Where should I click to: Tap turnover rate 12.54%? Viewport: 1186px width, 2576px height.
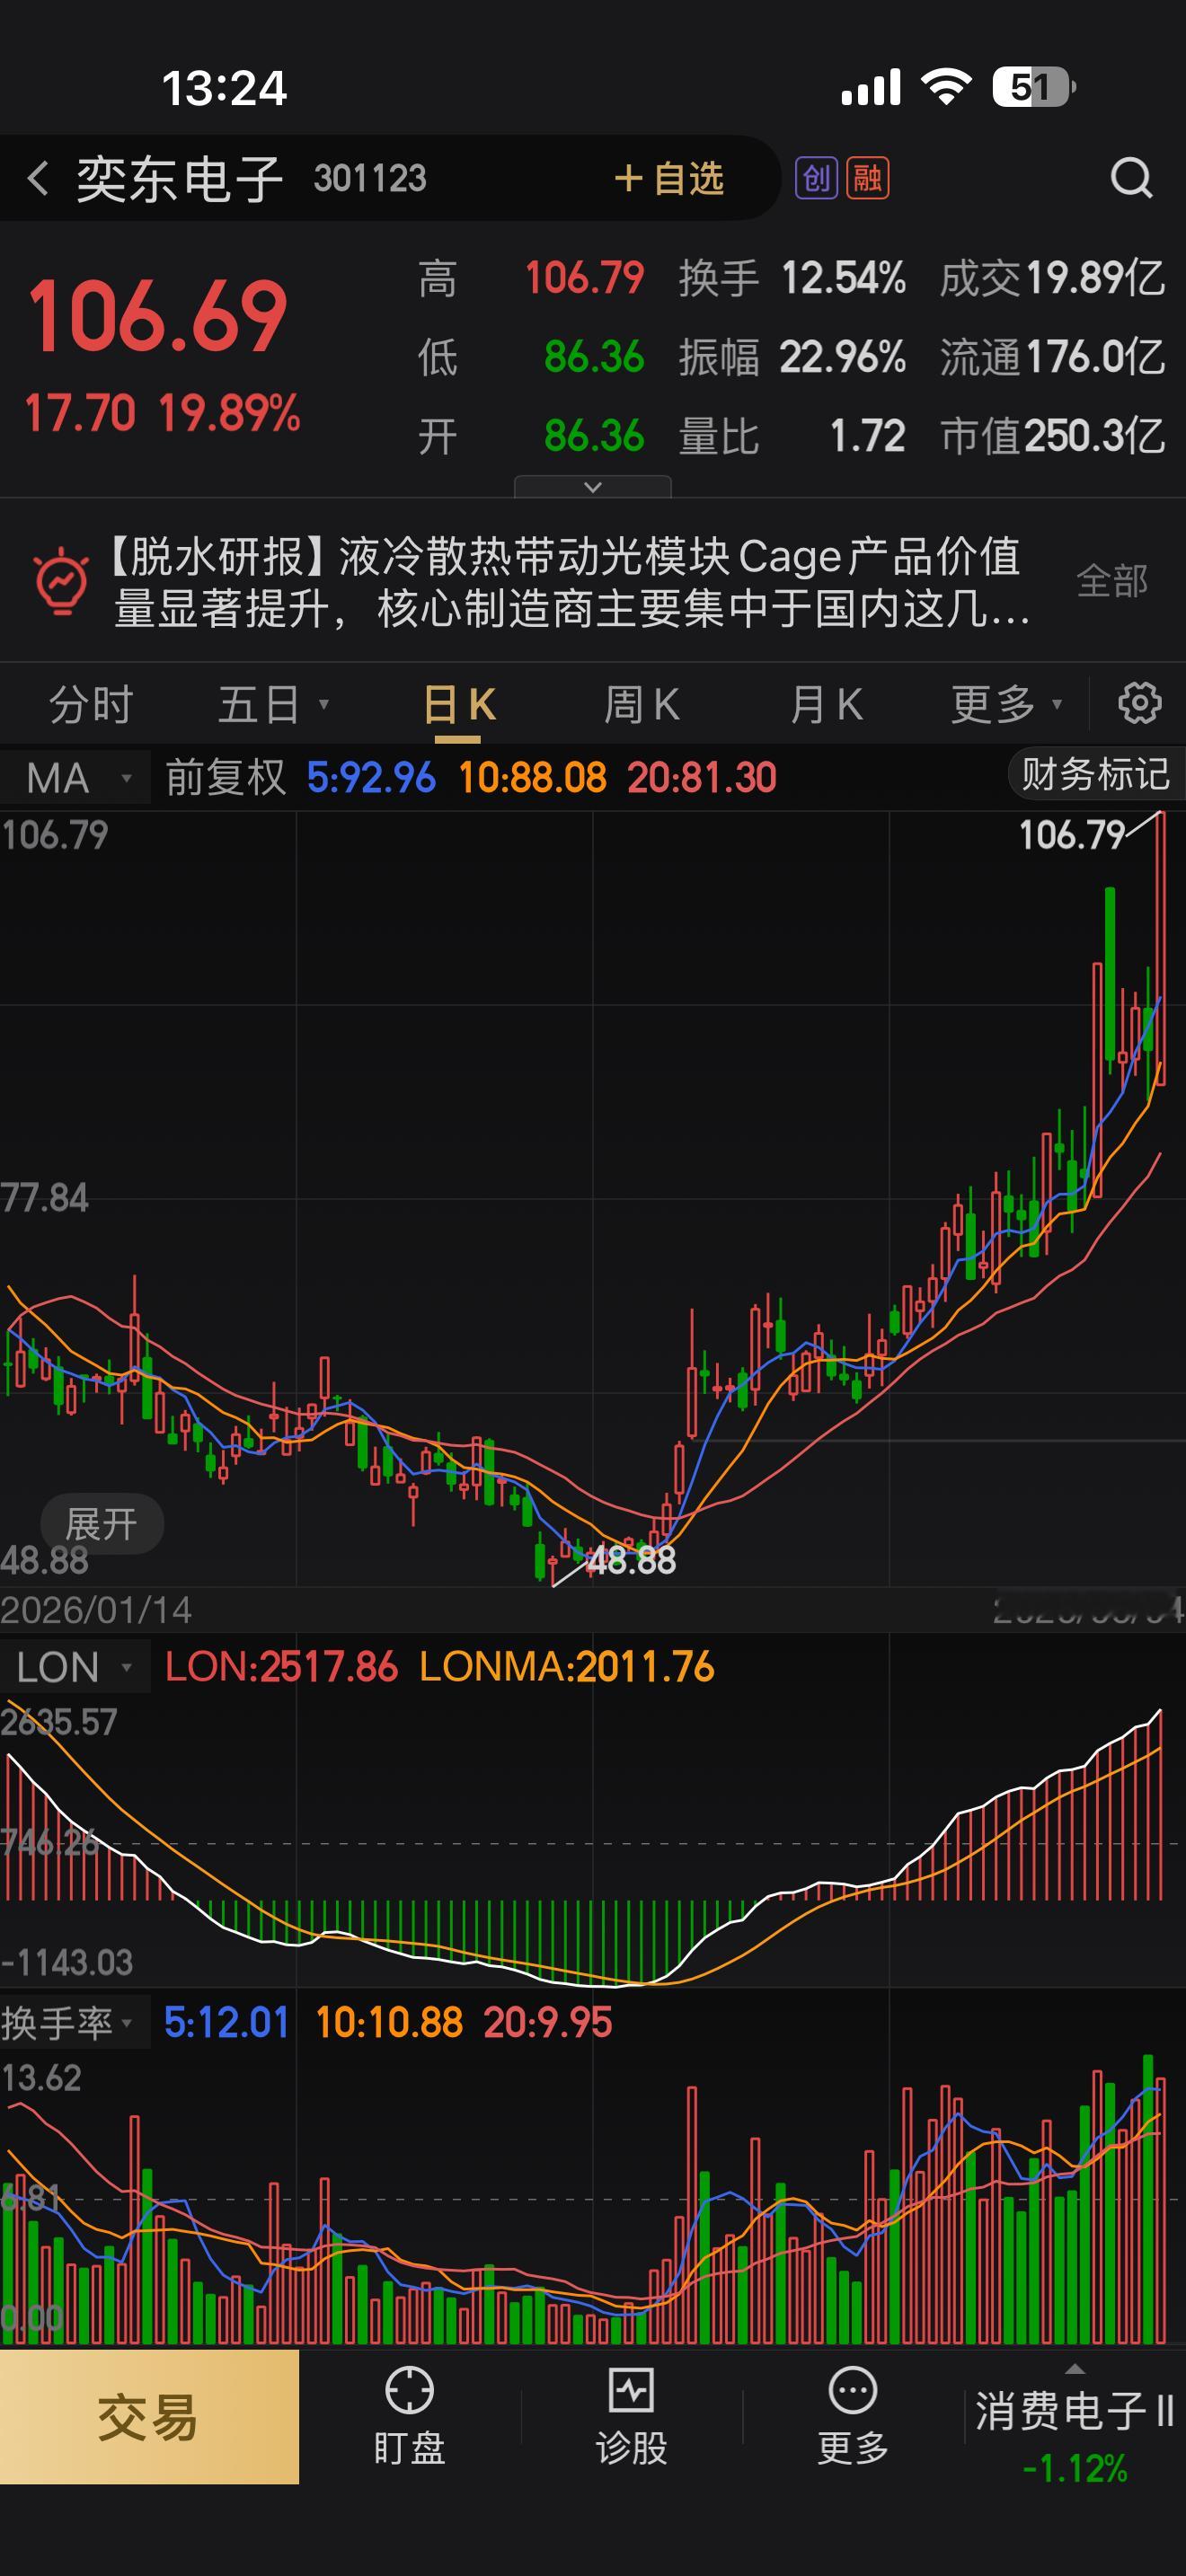coord(843,277)
